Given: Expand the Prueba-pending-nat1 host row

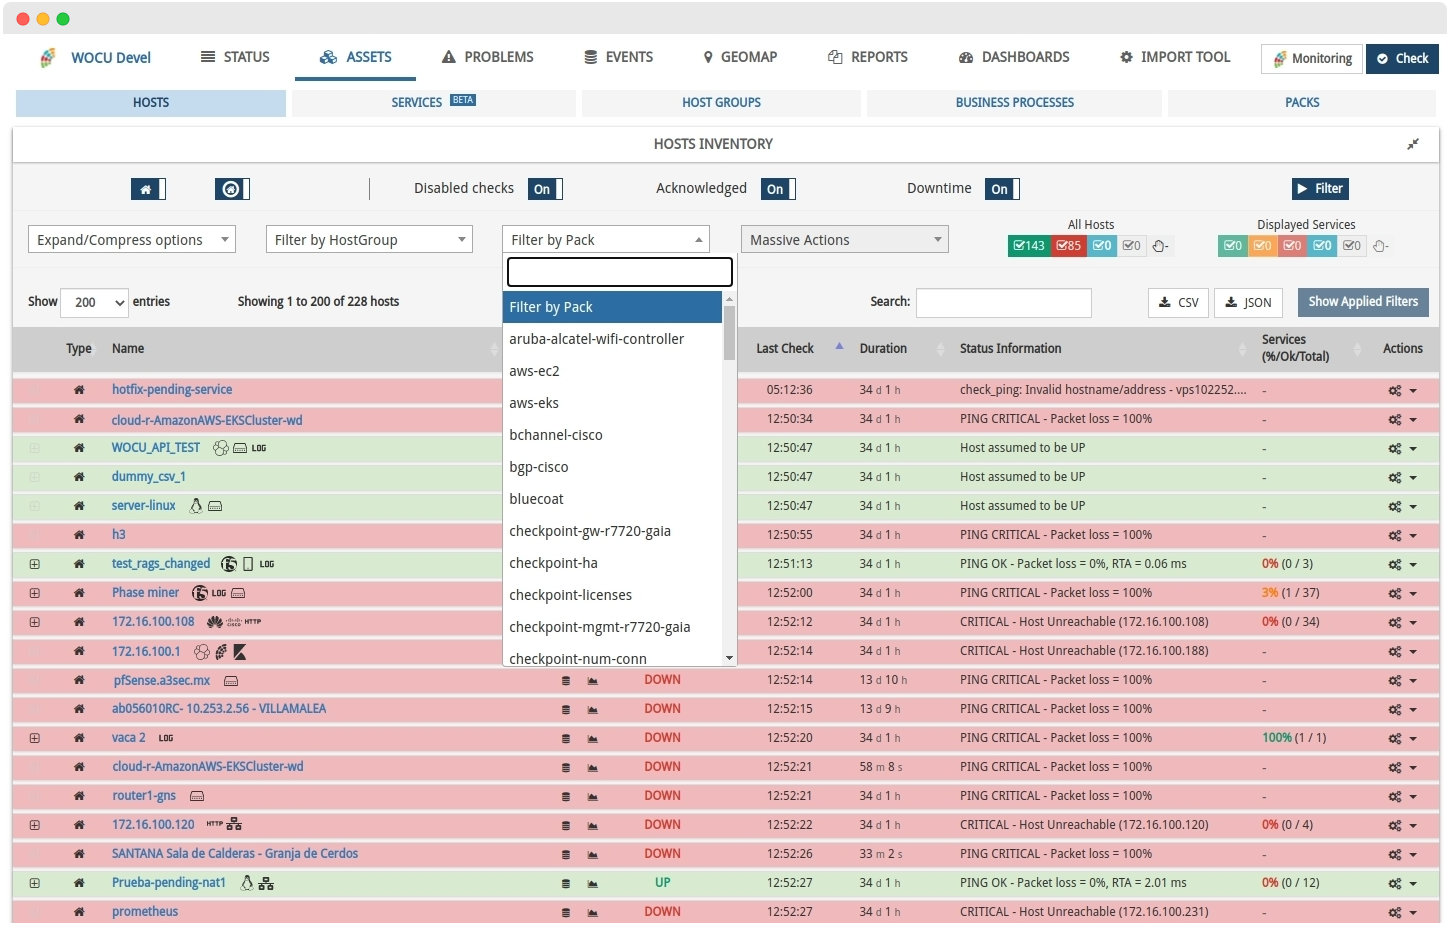Looking at the screenshot, I should pos(35,884).
